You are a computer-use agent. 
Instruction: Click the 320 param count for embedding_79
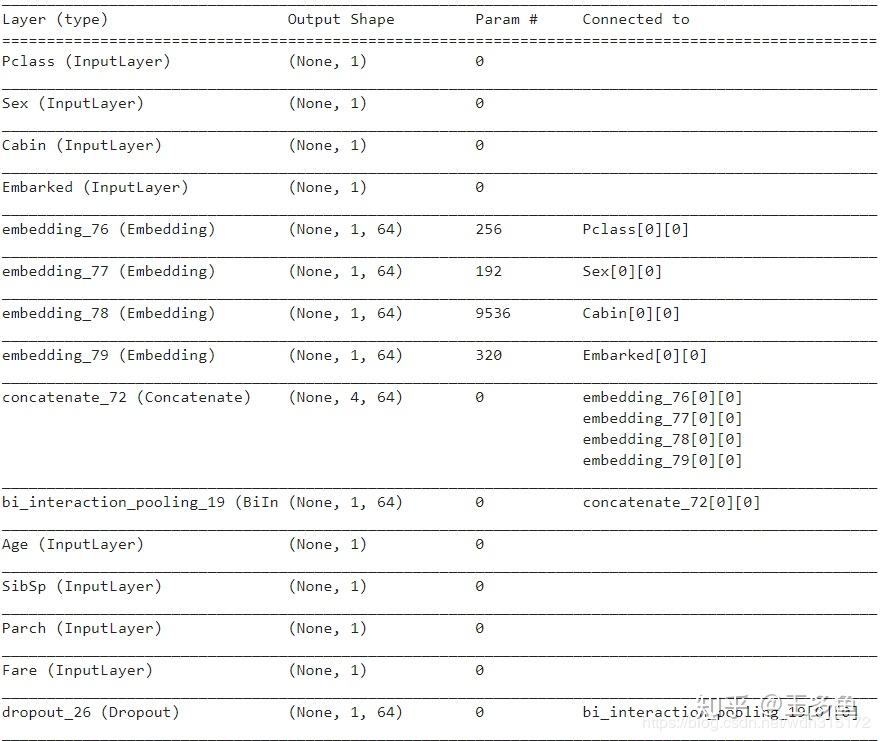point(489,355)
